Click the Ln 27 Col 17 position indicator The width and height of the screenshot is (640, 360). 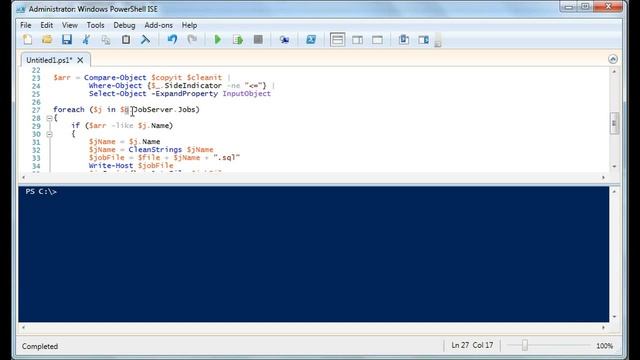472,345
